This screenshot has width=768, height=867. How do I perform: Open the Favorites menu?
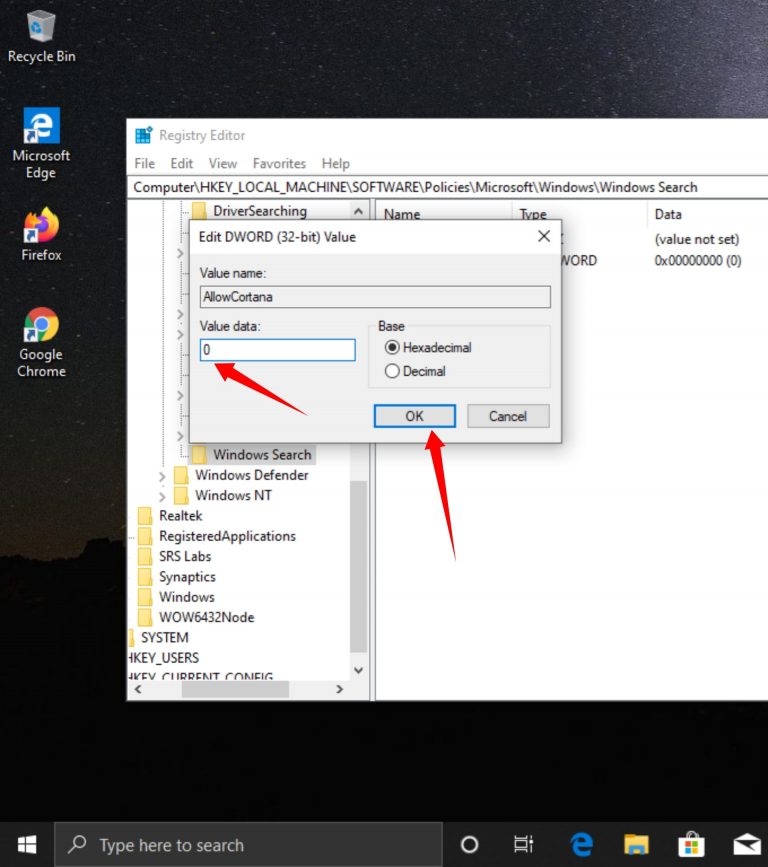[x=279, y=163]
